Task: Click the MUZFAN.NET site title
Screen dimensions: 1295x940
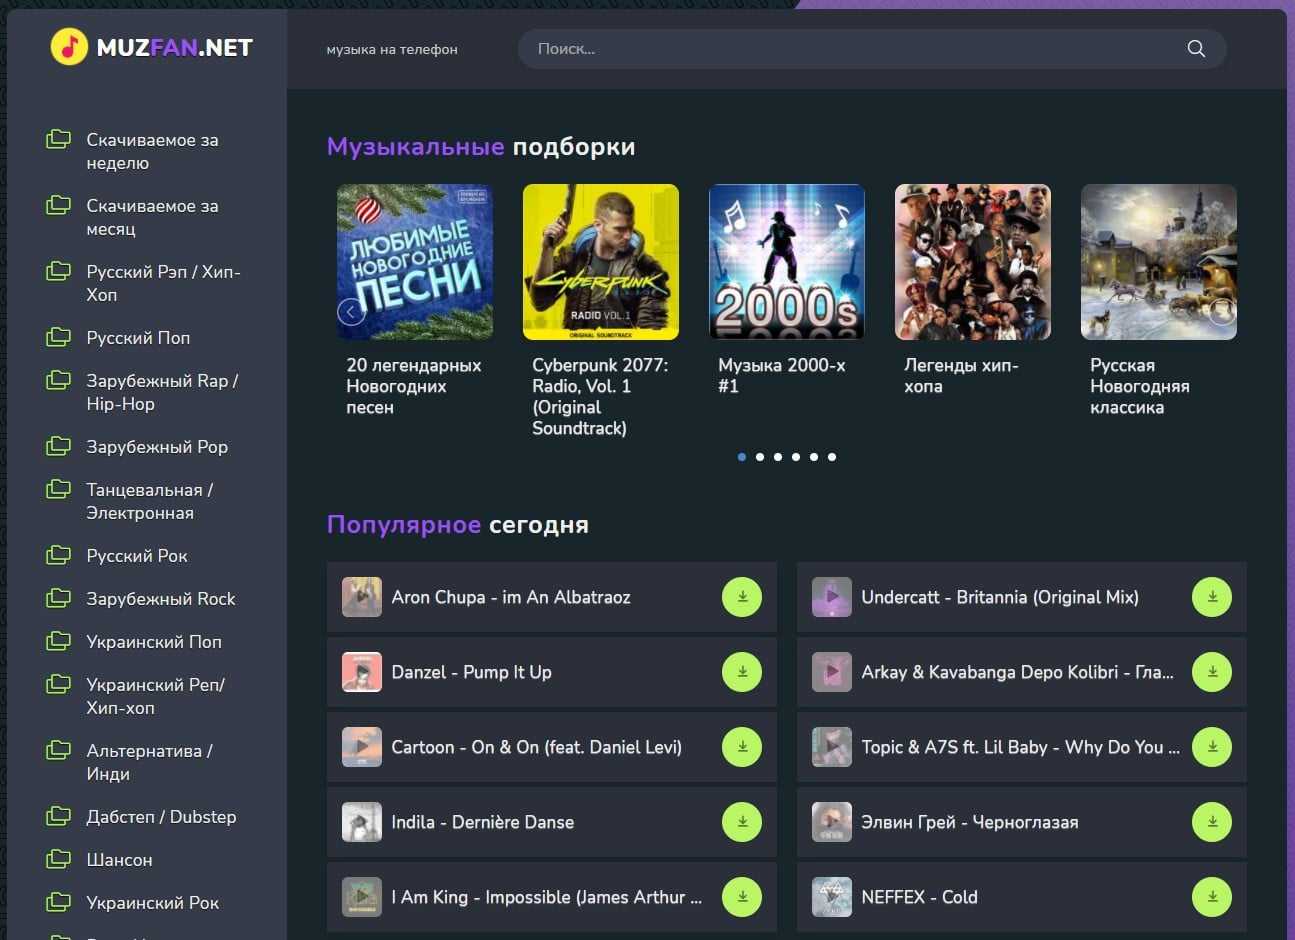Action: pyautogui.click(x=175, y=47)
